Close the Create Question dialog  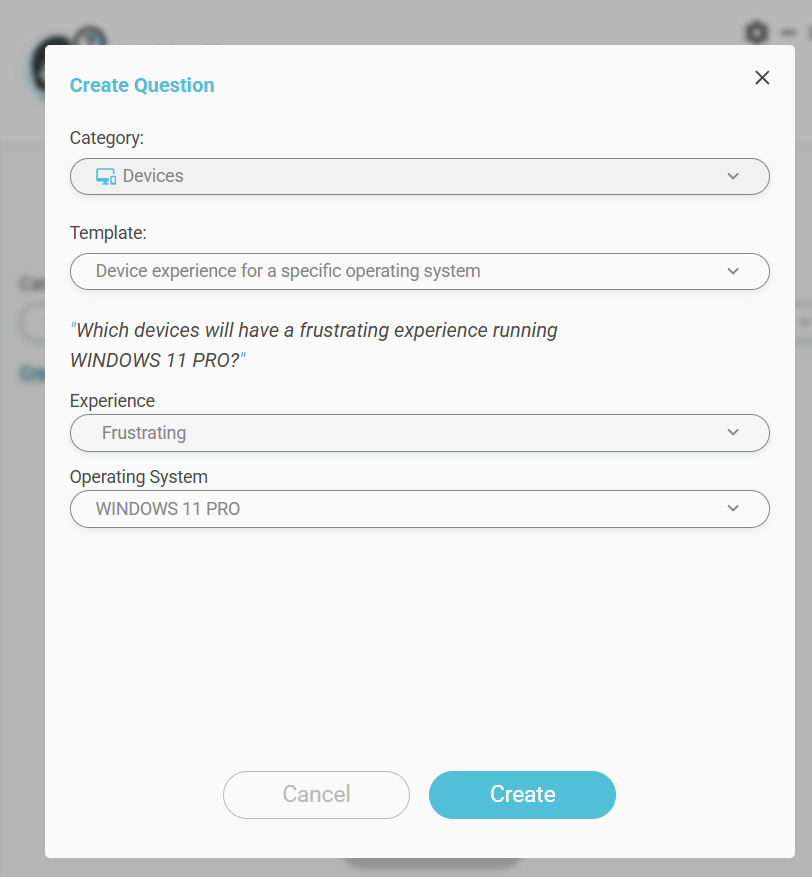[x=762, y=78]
